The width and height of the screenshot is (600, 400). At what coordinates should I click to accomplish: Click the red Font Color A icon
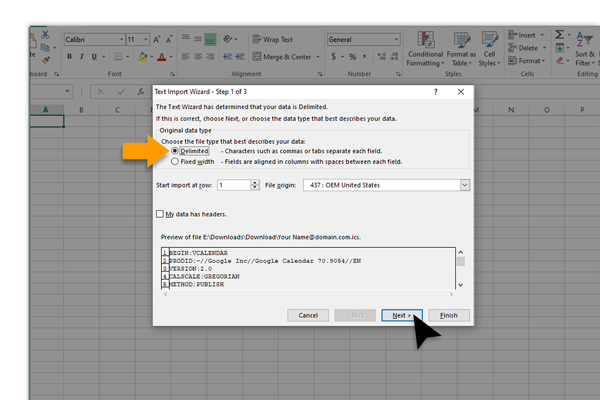click(x=162, y=57)
